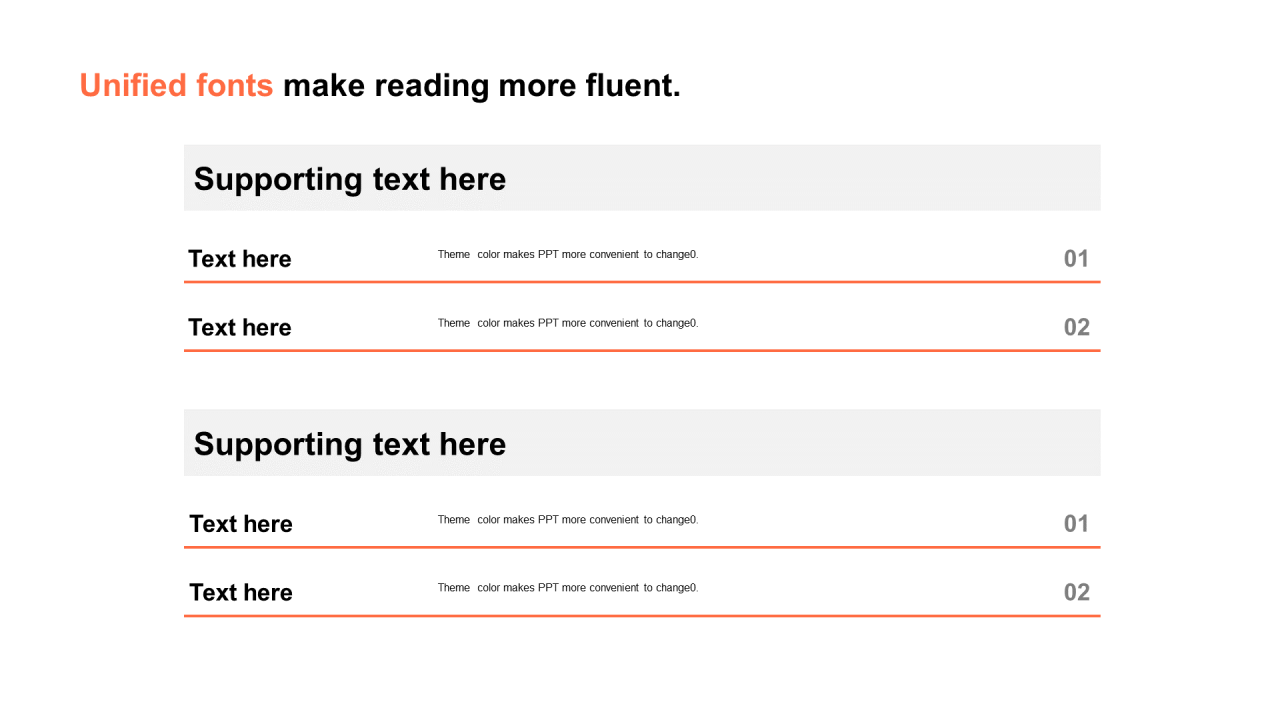The image size is (1280, 720).
Task: Select the "make reading more fluent." title text
Action: 482,86
